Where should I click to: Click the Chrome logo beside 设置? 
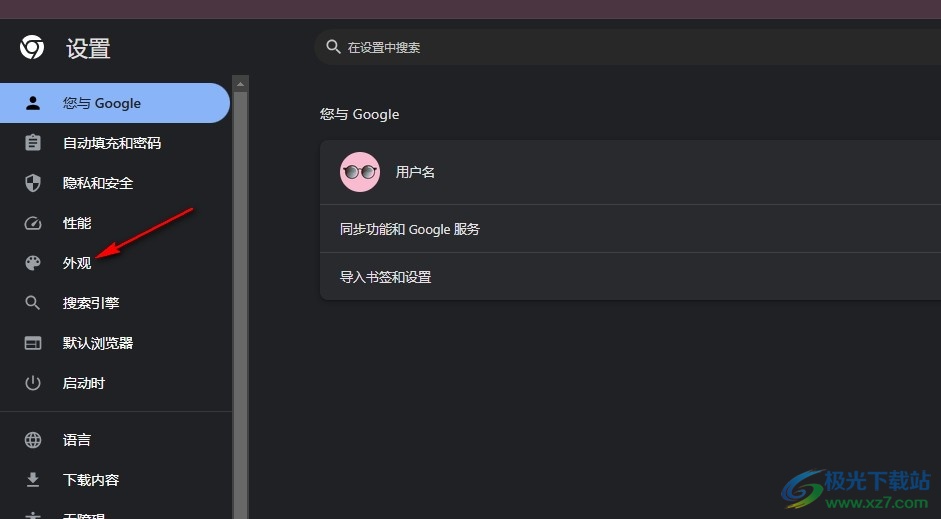click(x=32, y=47)
